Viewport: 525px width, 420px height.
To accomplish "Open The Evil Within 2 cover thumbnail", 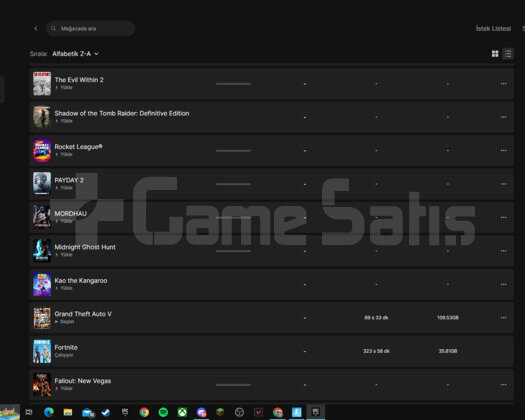I will point(42,83).
